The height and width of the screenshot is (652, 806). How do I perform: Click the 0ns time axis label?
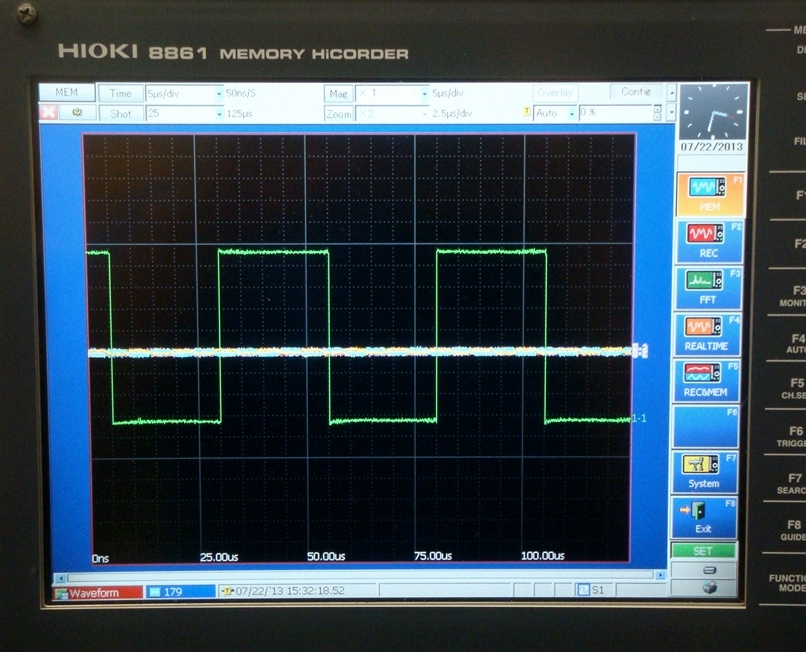coord(100,558)
